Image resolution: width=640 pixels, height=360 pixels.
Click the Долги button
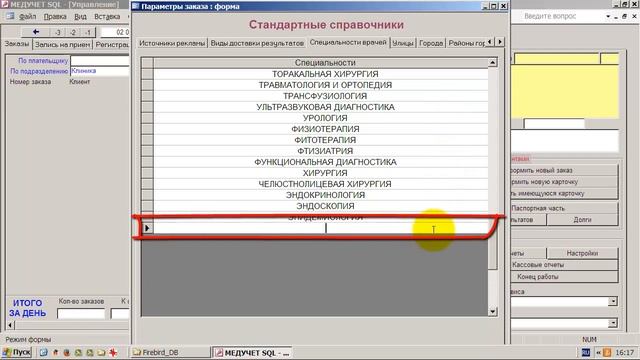point(582,220)
